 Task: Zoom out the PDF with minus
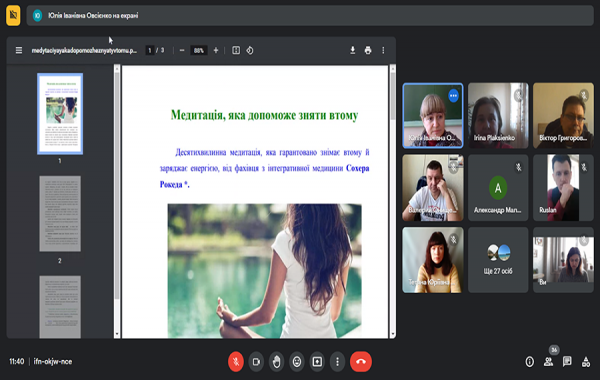click(182, 51)
